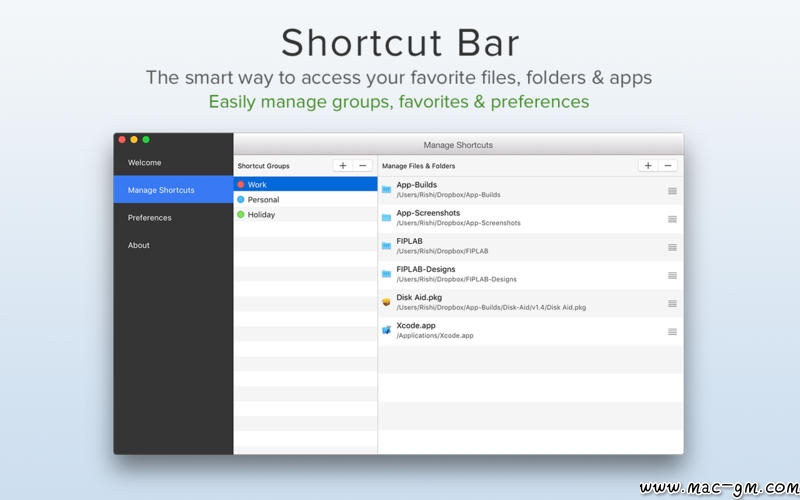Click the Shortcut Groups header label
The height and width of the screenshot is (500, 800).
tap(263, 166)
